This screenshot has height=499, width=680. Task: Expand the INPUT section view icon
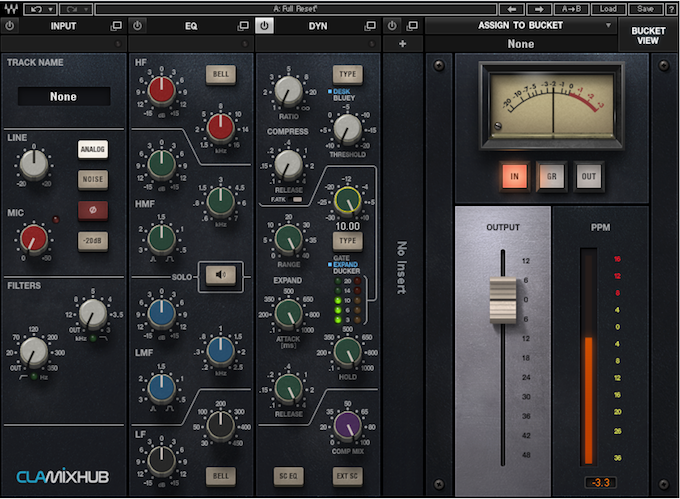tap(116, 26)
